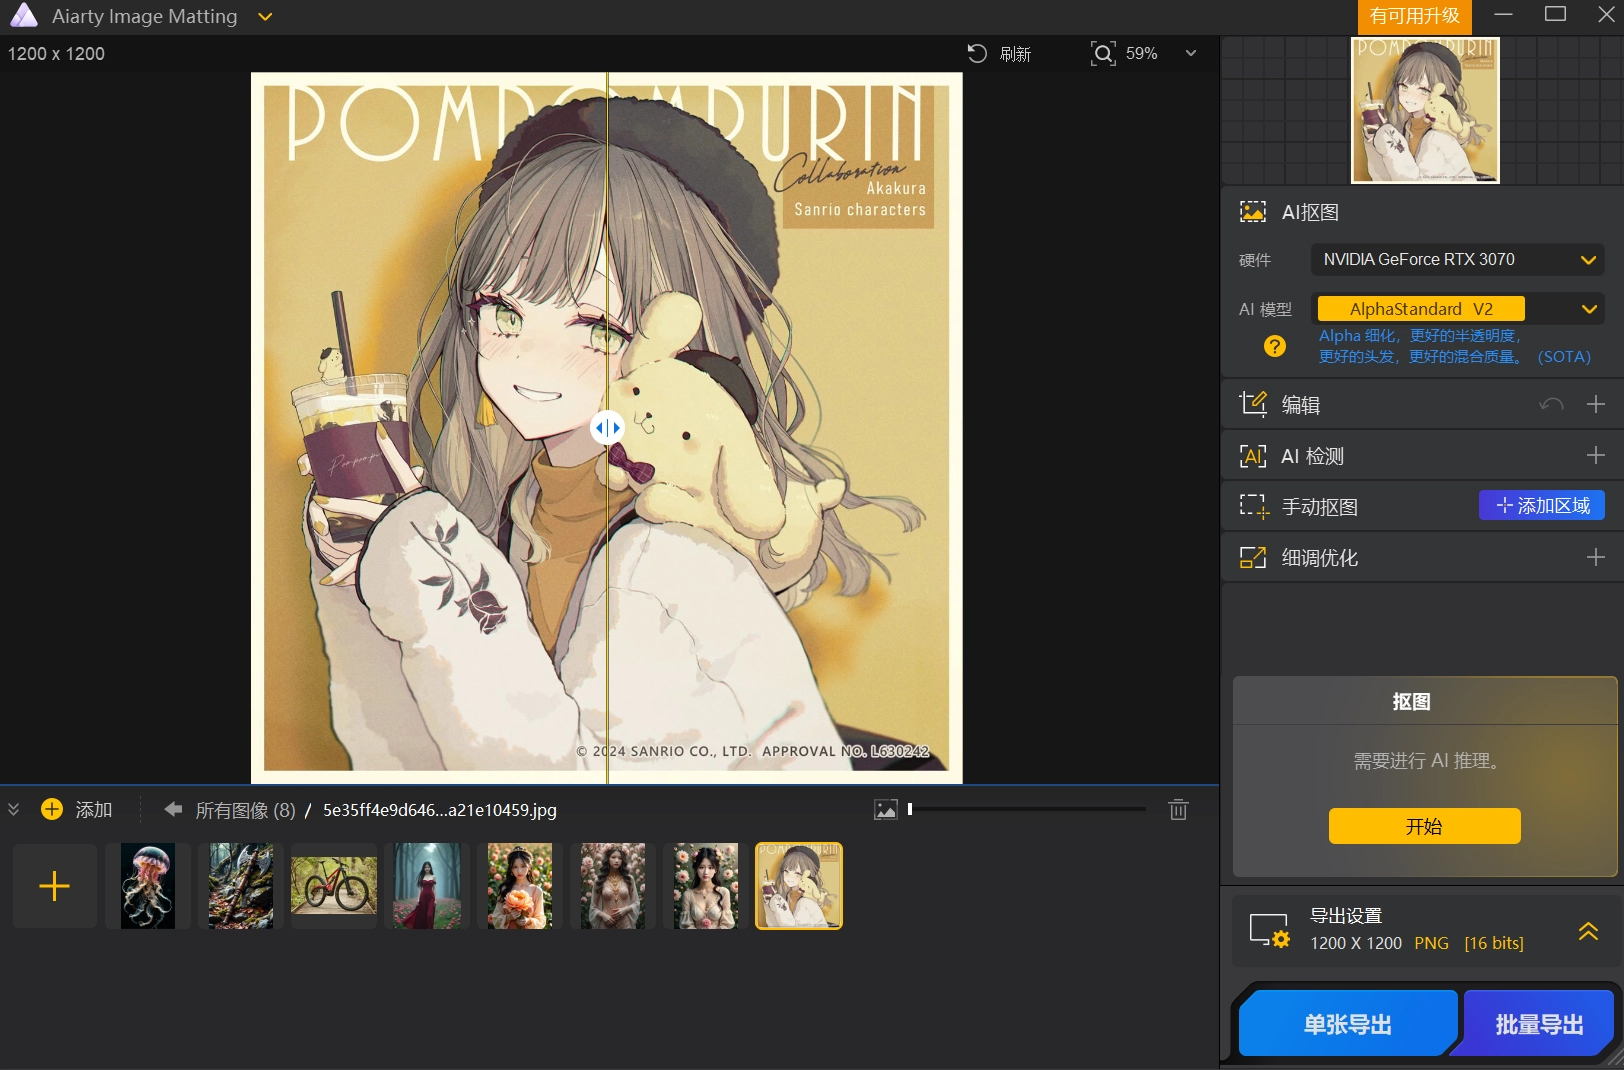
Task: Open the 59% zoom level dropdown
Action: (1191, 54)
